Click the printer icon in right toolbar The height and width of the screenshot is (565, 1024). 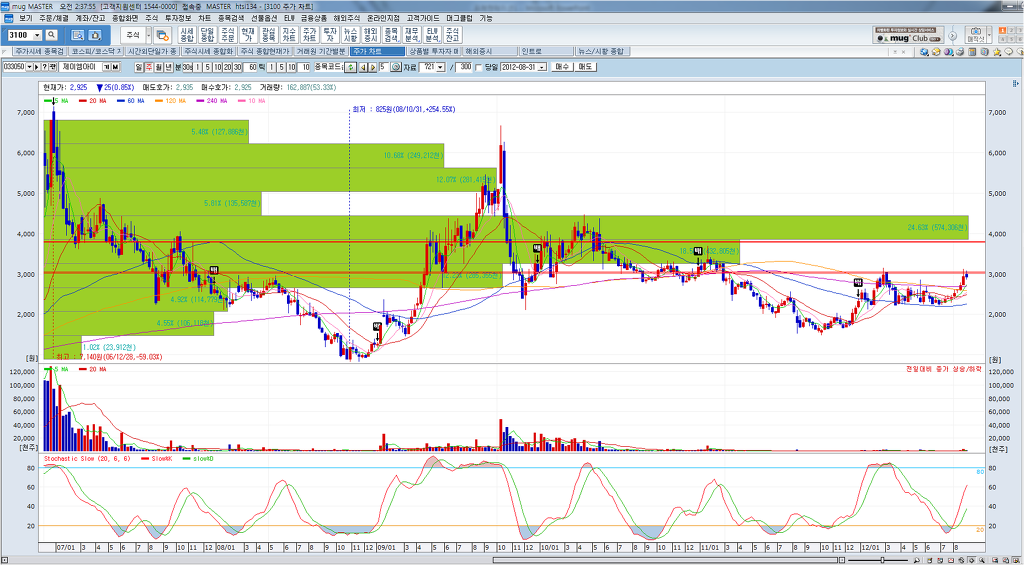point(960,52)
